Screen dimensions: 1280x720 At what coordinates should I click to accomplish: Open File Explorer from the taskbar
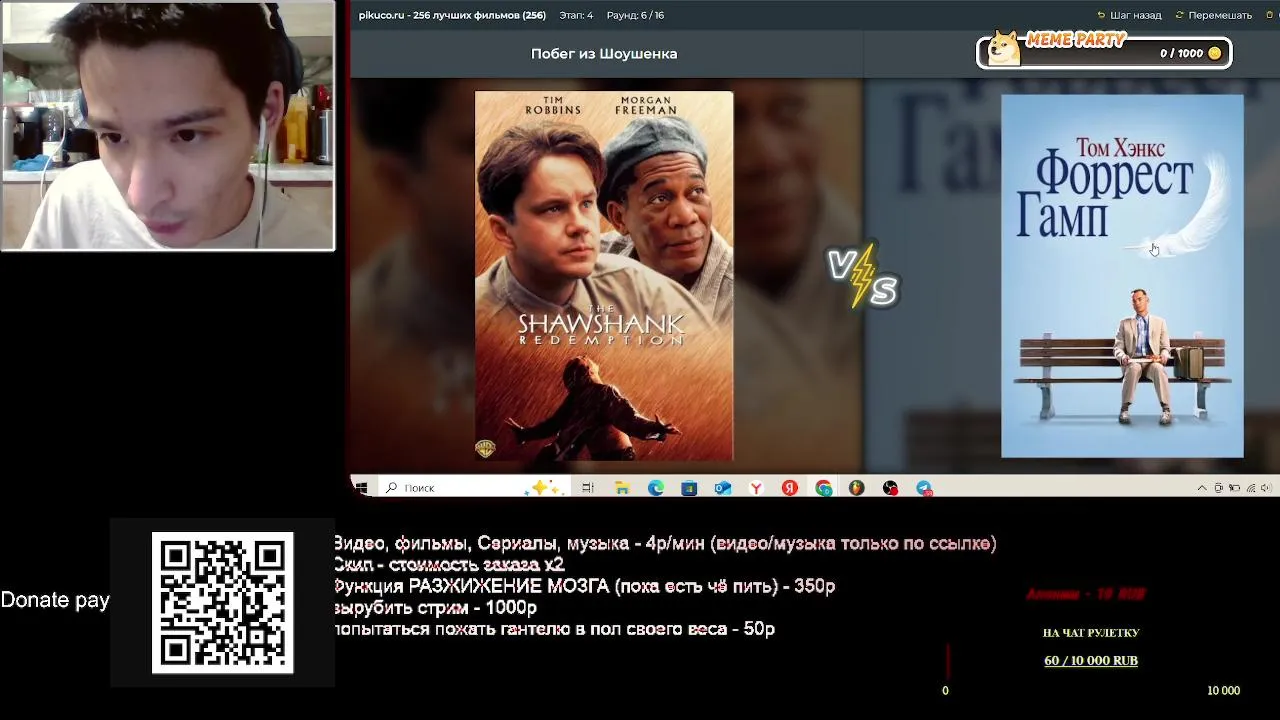tap(622, 488)
